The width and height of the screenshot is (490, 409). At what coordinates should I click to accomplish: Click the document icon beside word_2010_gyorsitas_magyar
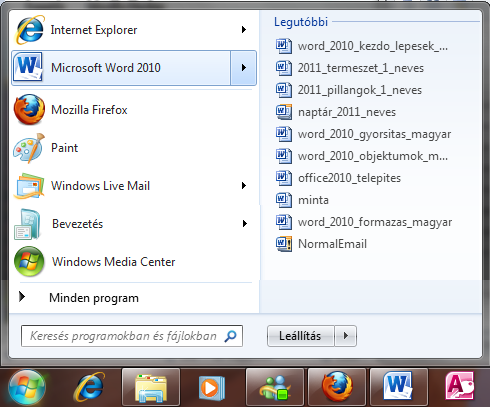click(x=284, y=134)
